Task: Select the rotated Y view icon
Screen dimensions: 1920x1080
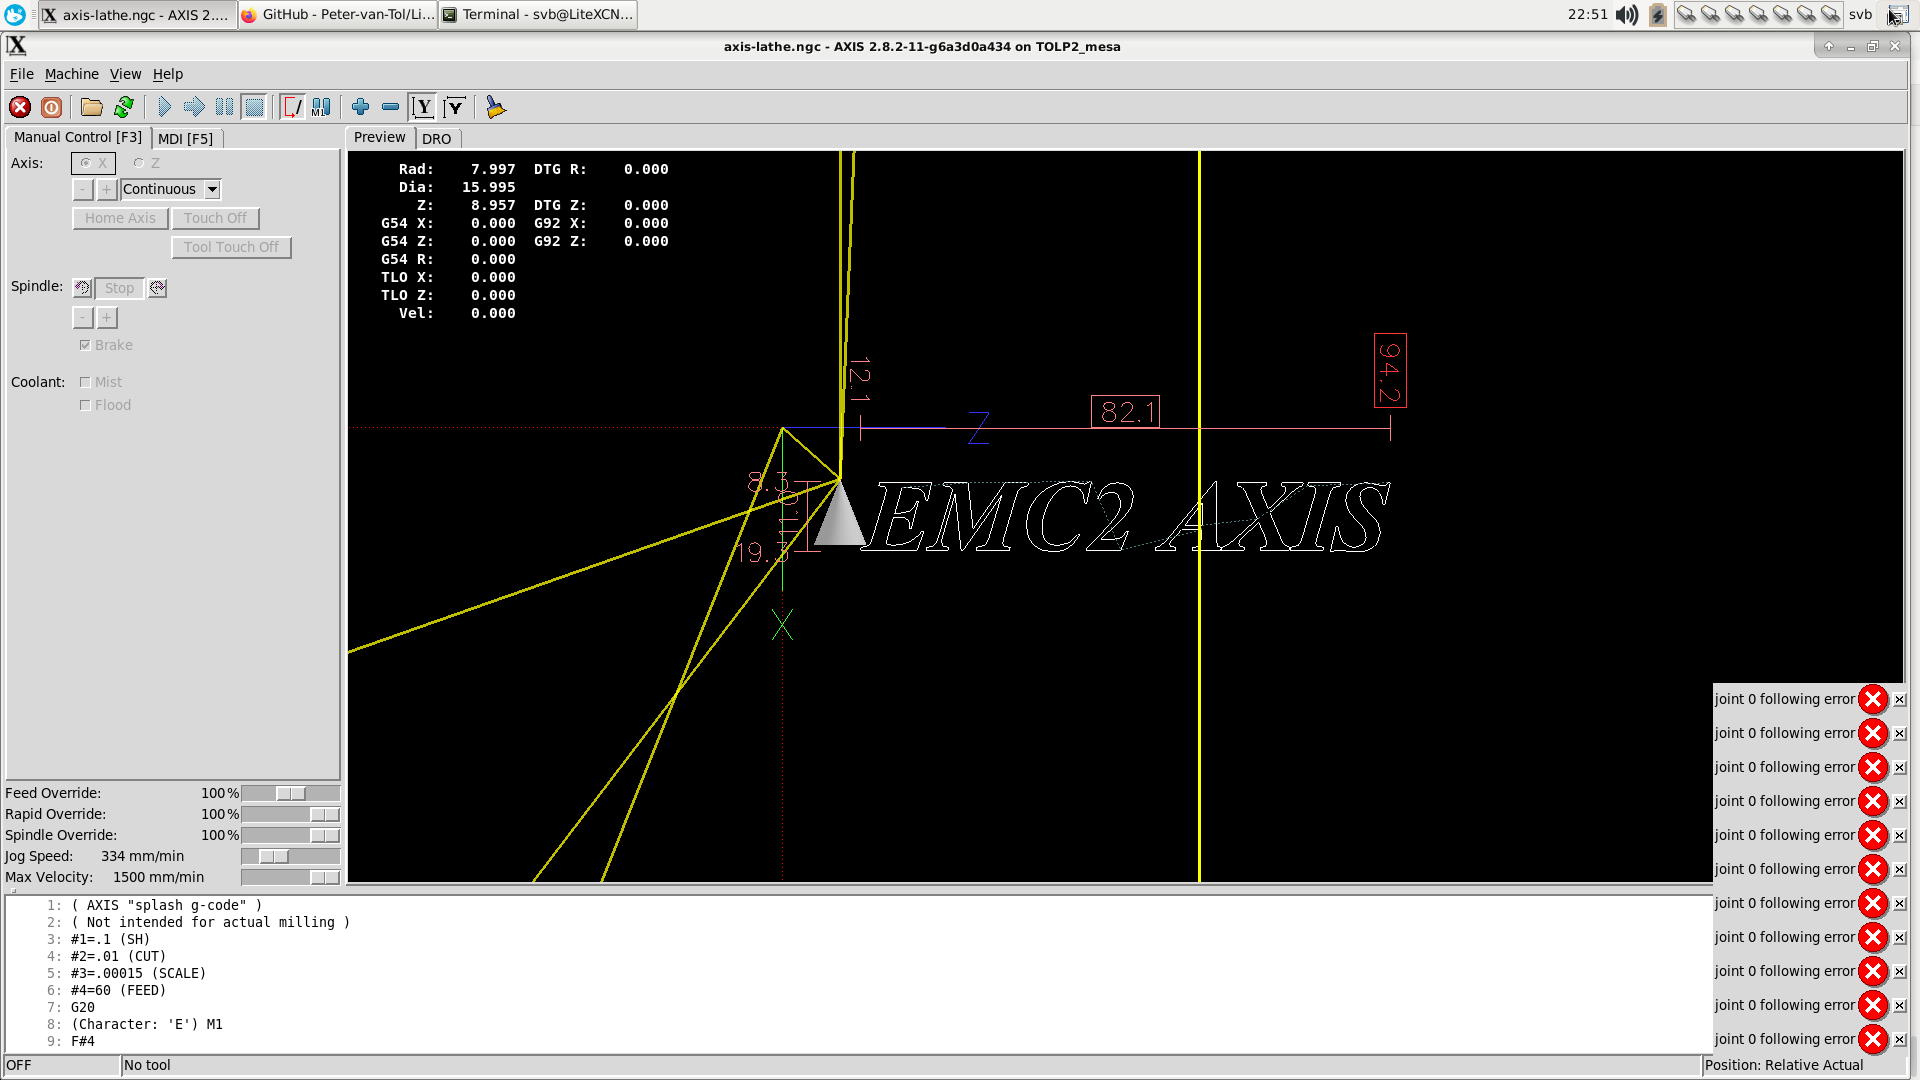Action: point(455,107)
